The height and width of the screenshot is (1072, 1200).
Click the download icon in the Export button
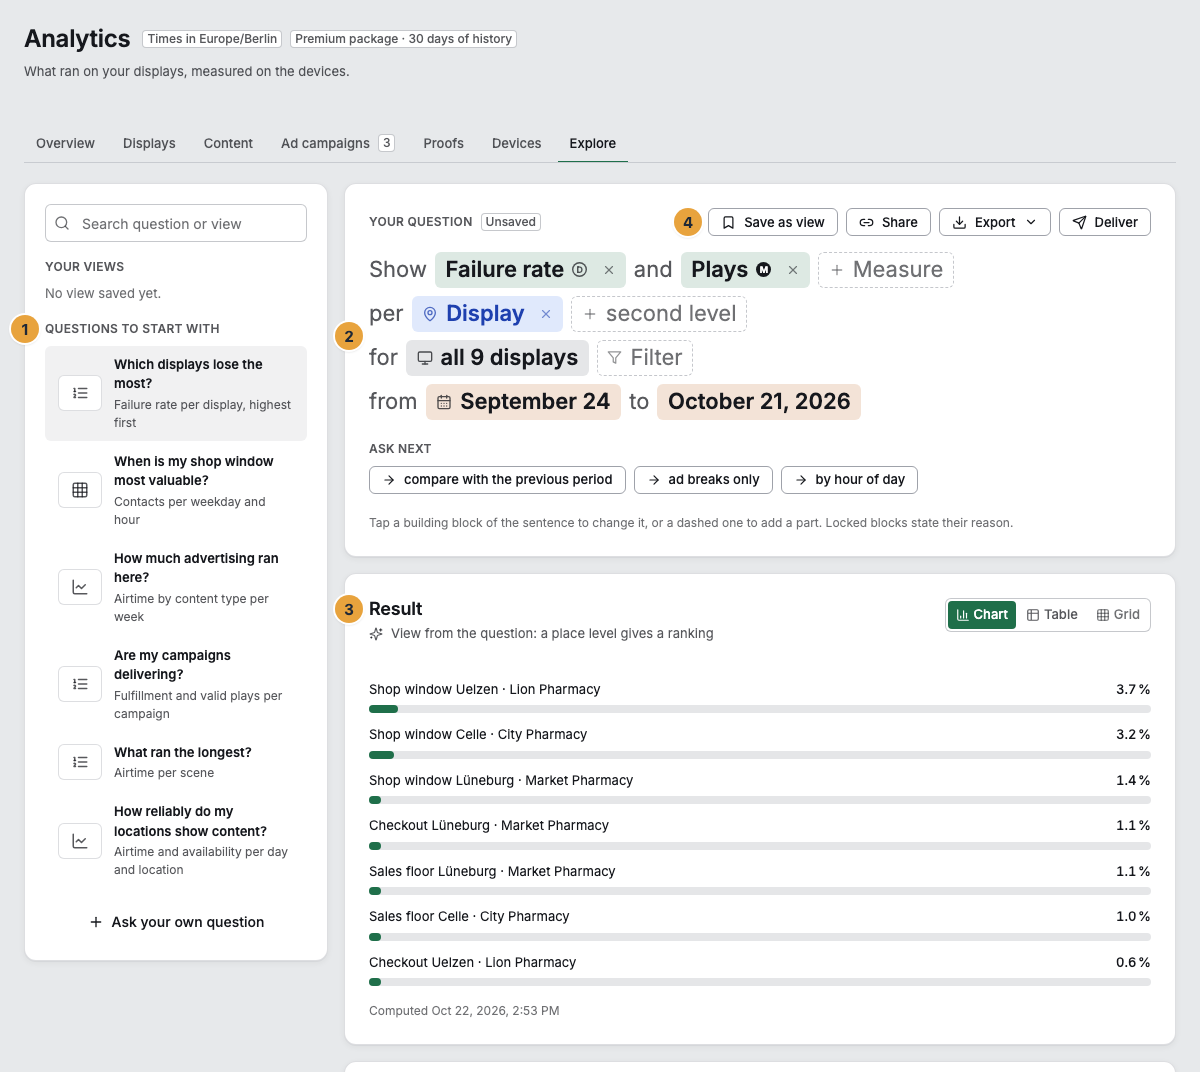[959, 222]
